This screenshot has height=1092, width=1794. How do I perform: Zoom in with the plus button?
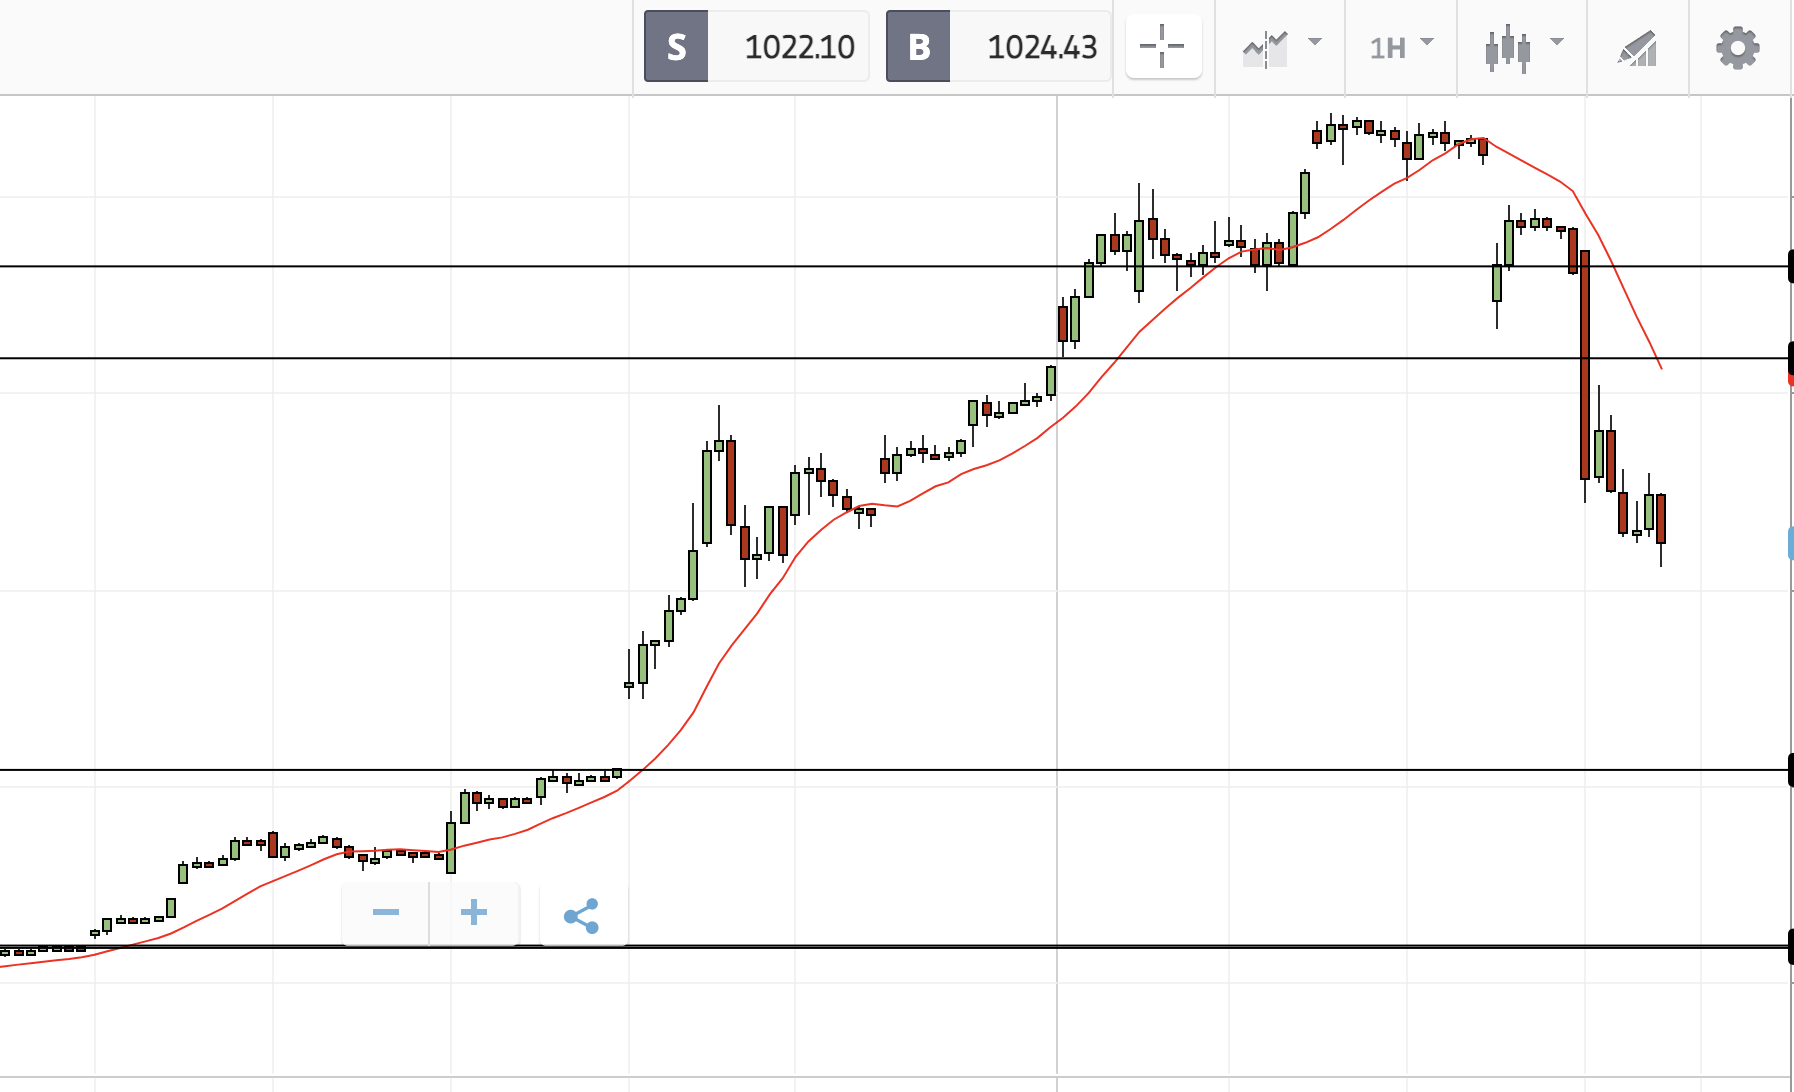(x=474, y=912)
